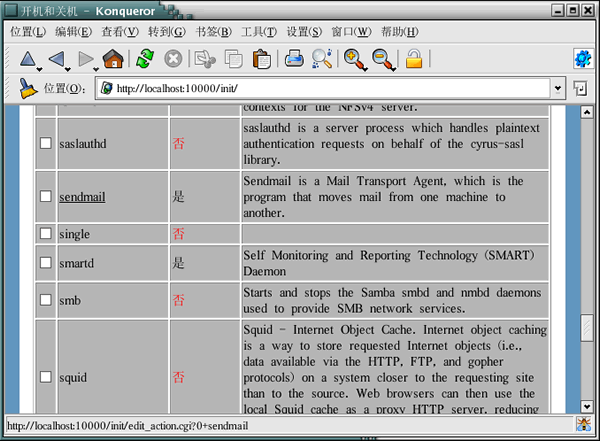Click the KDE gear animation icon

pos(583,59)
